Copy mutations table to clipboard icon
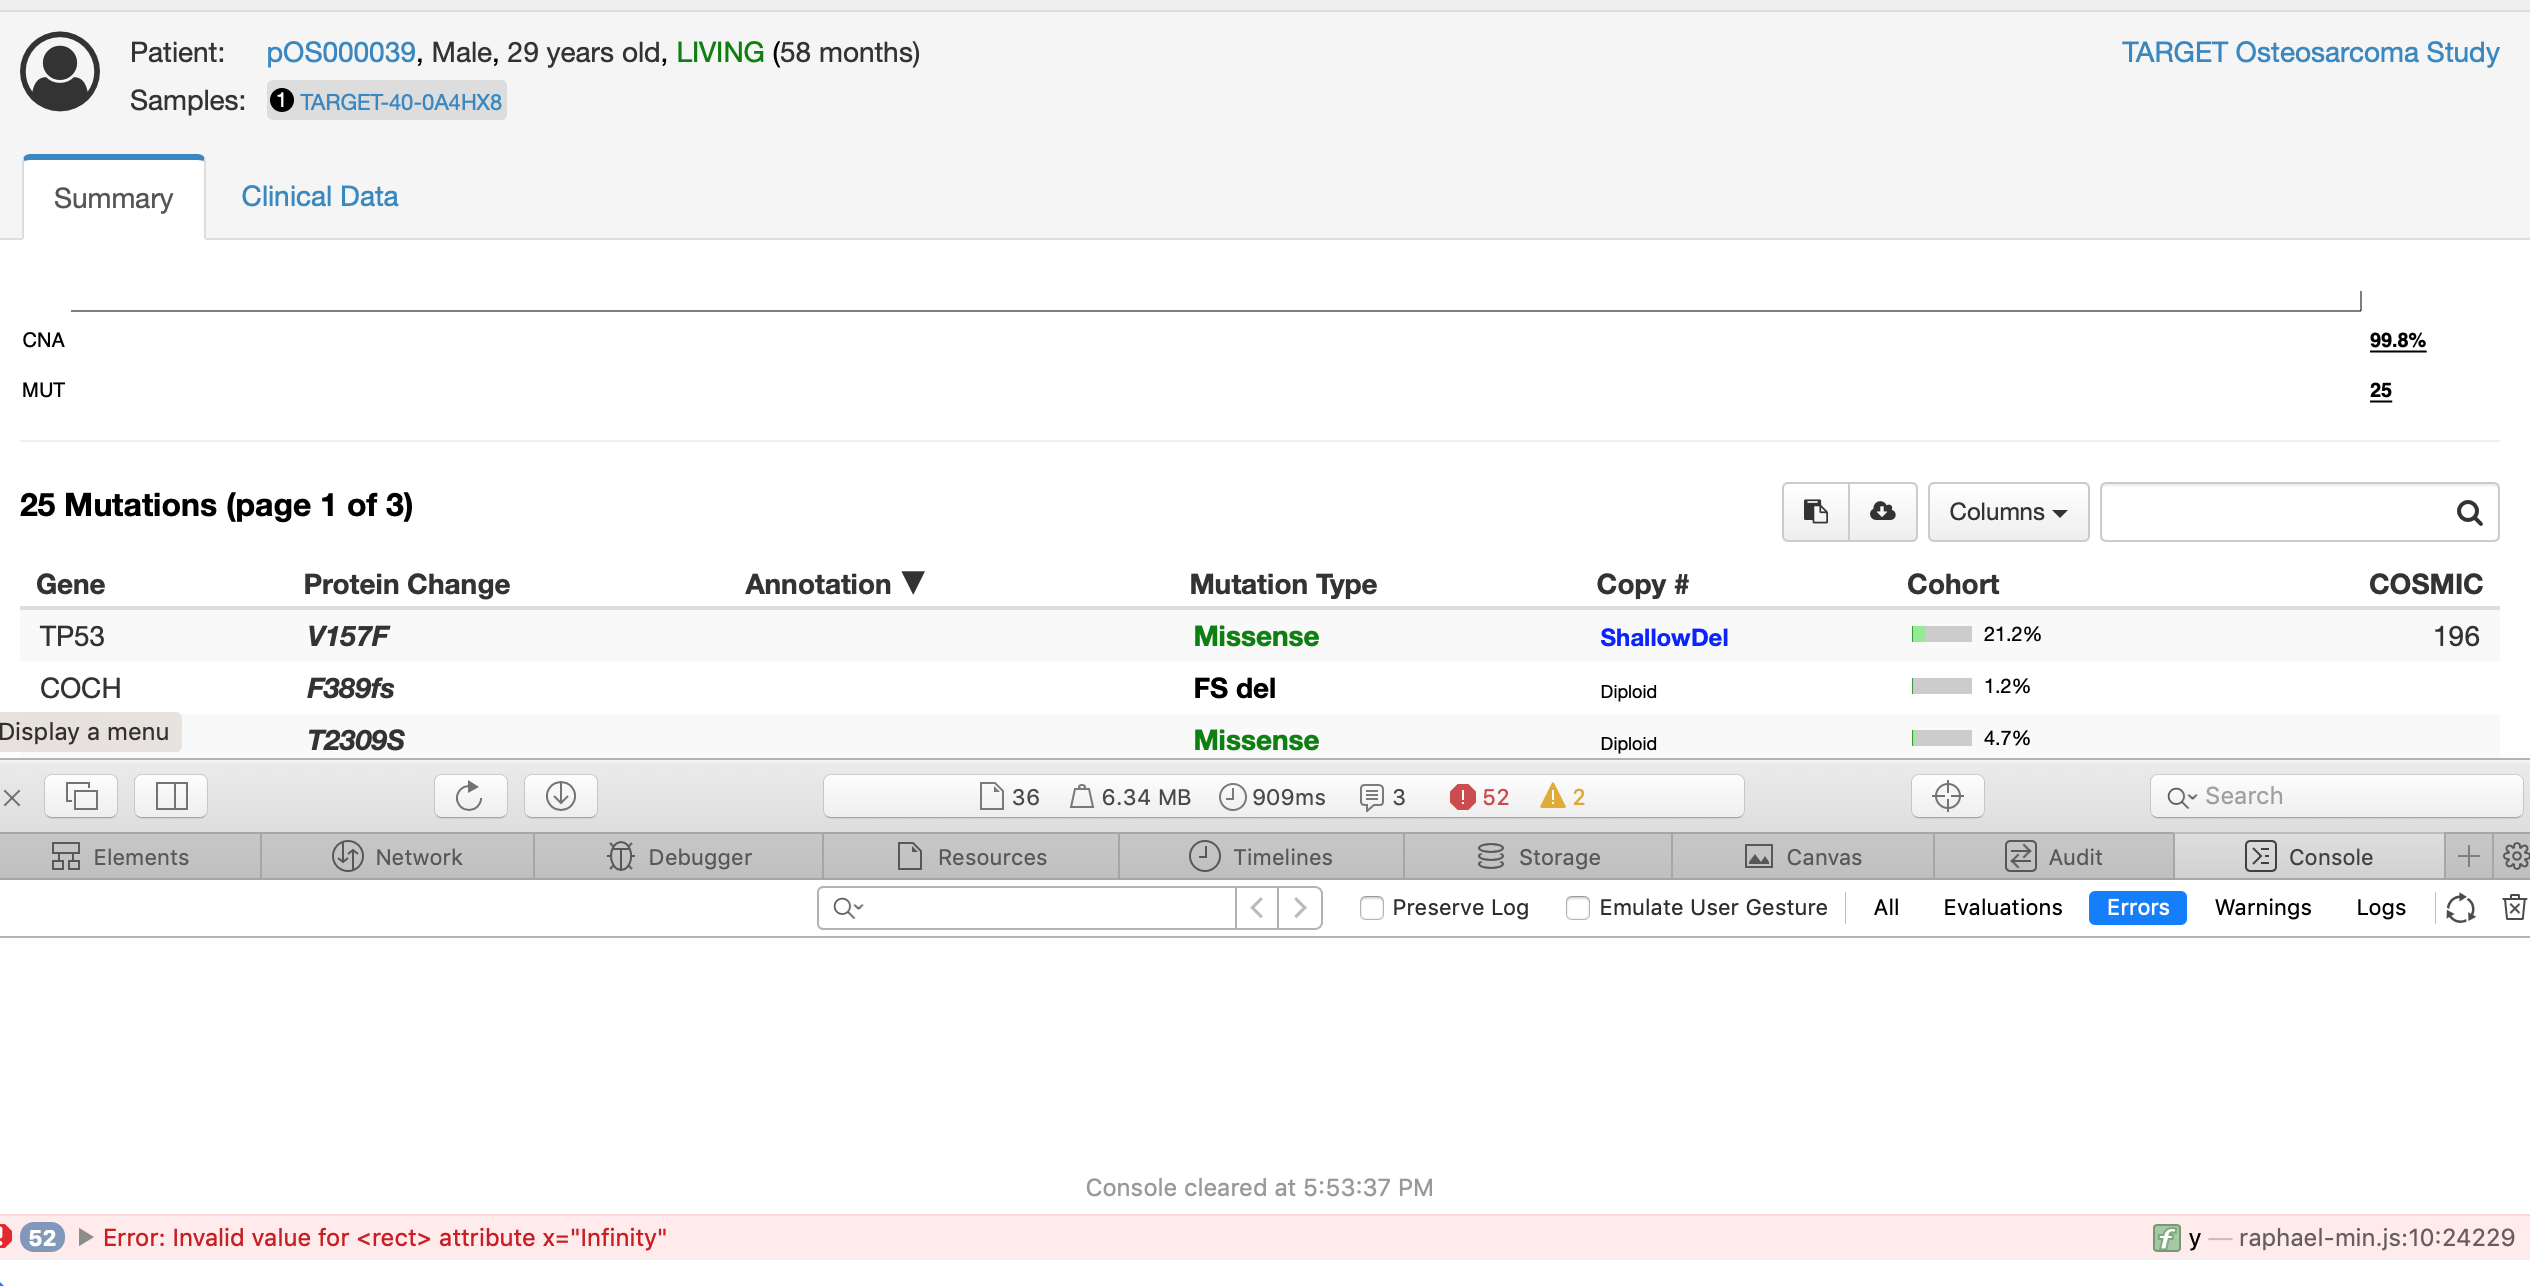The height and width of the screenshot is (1286, 2530). coord(1816,512)
